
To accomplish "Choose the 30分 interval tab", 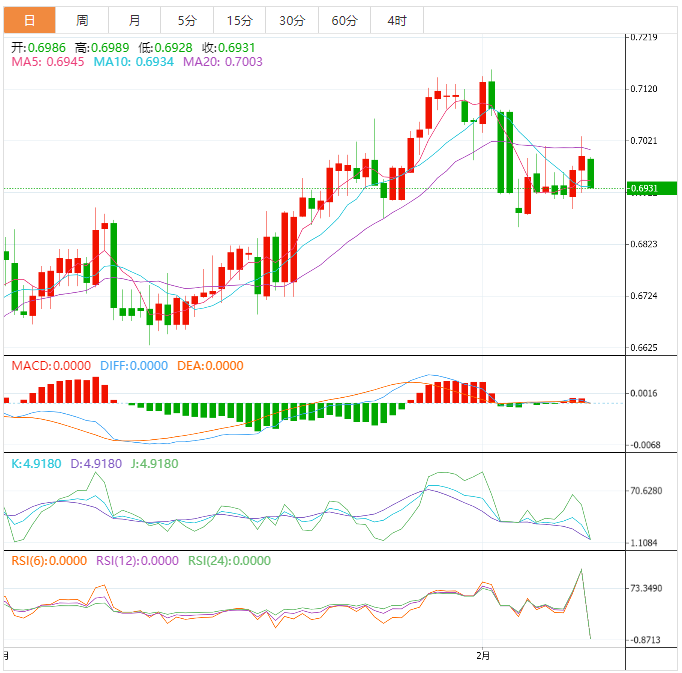I will 292,20.
